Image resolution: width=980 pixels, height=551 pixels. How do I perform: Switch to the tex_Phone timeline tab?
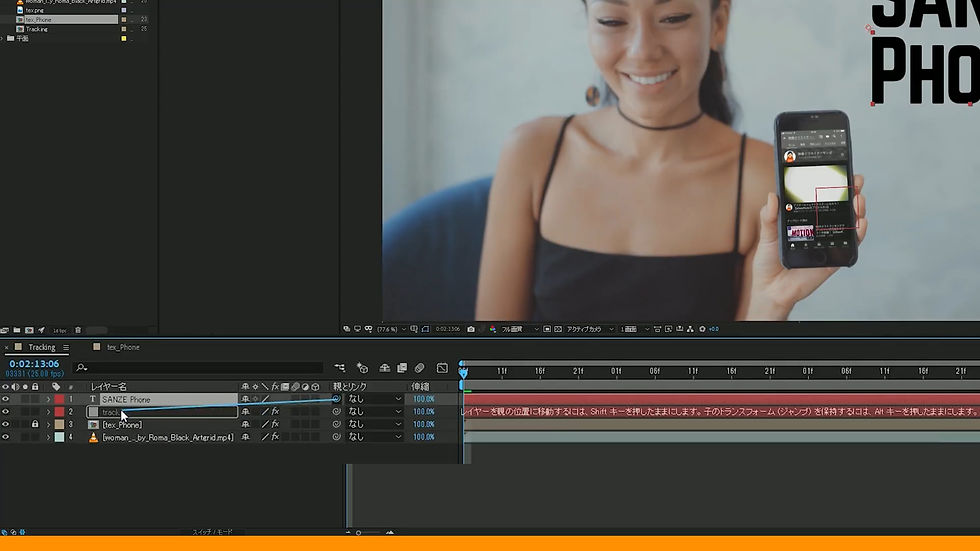pyautogui.click(x=117, y=347)
